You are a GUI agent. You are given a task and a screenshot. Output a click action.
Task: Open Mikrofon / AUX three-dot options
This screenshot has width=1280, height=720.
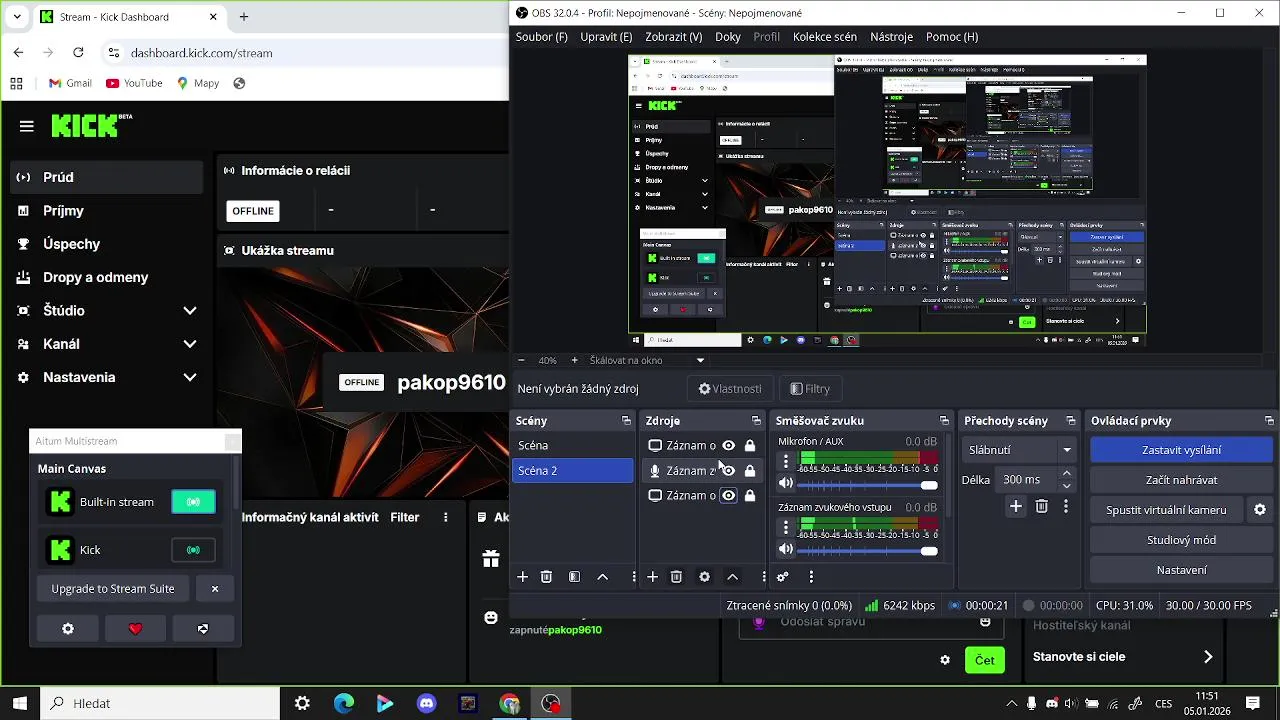[786, 461]
